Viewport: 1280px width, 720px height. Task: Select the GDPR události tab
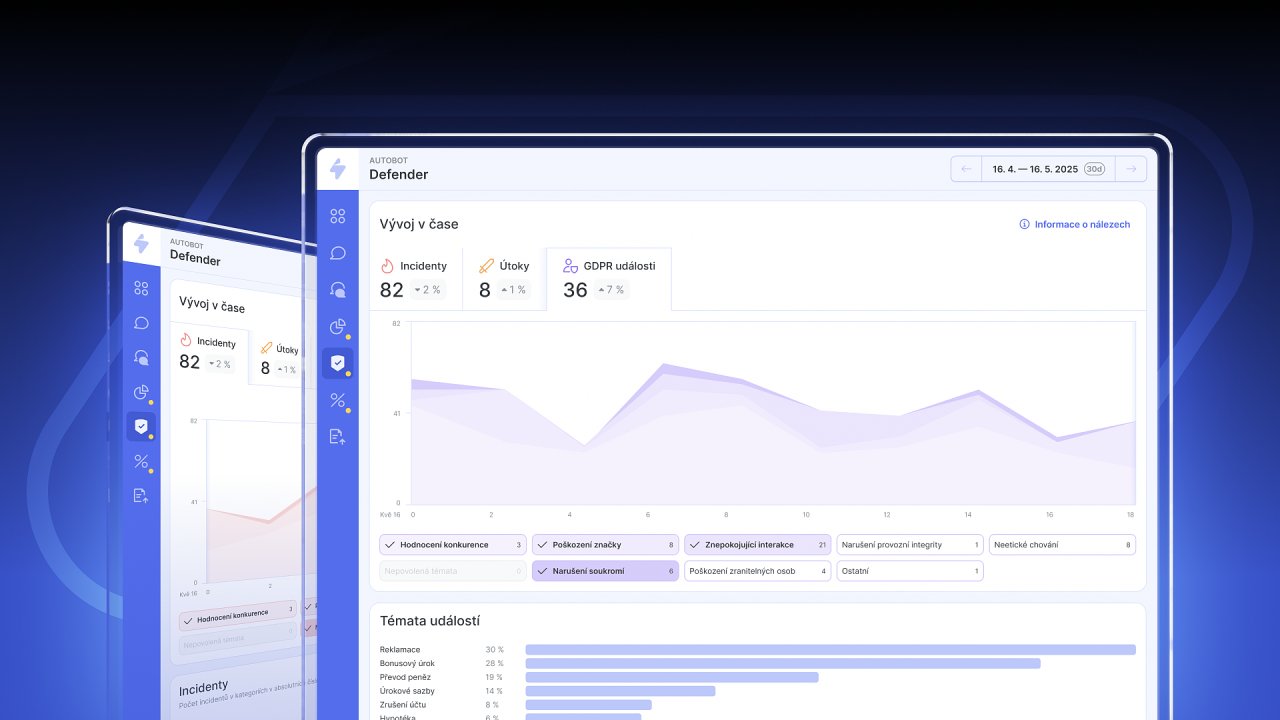coord(609,278)
